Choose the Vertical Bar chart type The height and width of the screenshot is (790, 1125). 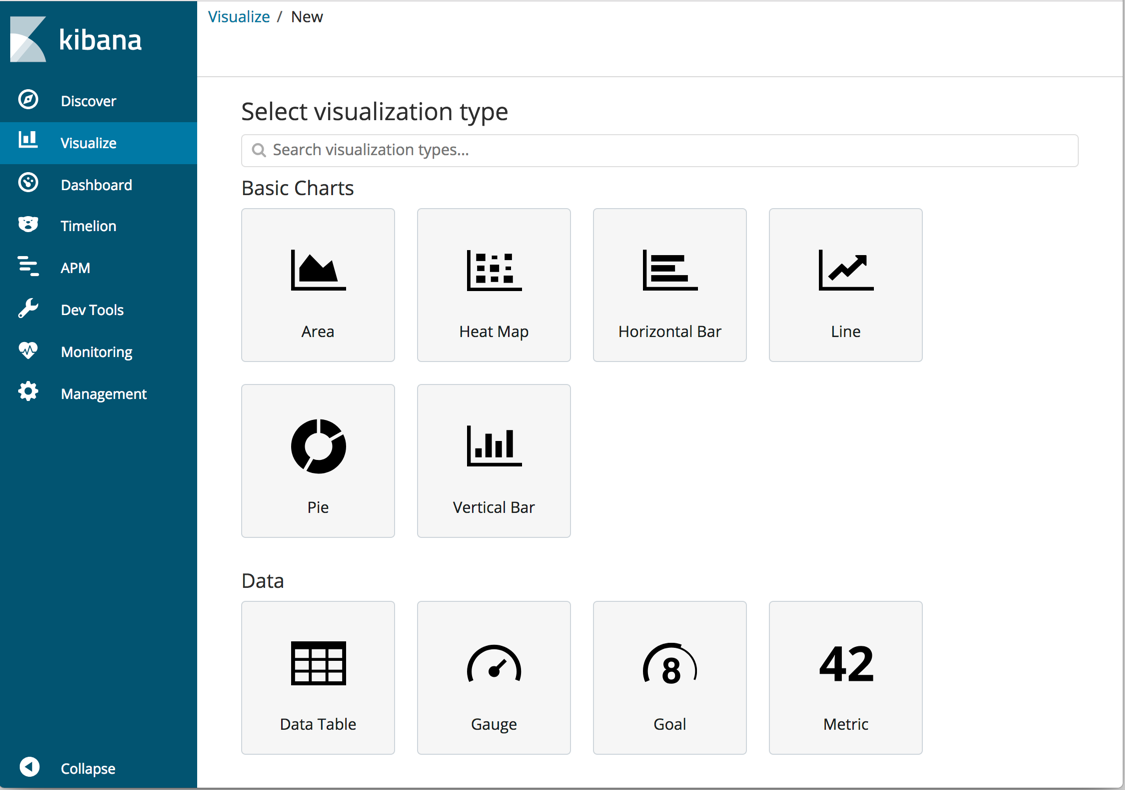pos(493,460)
